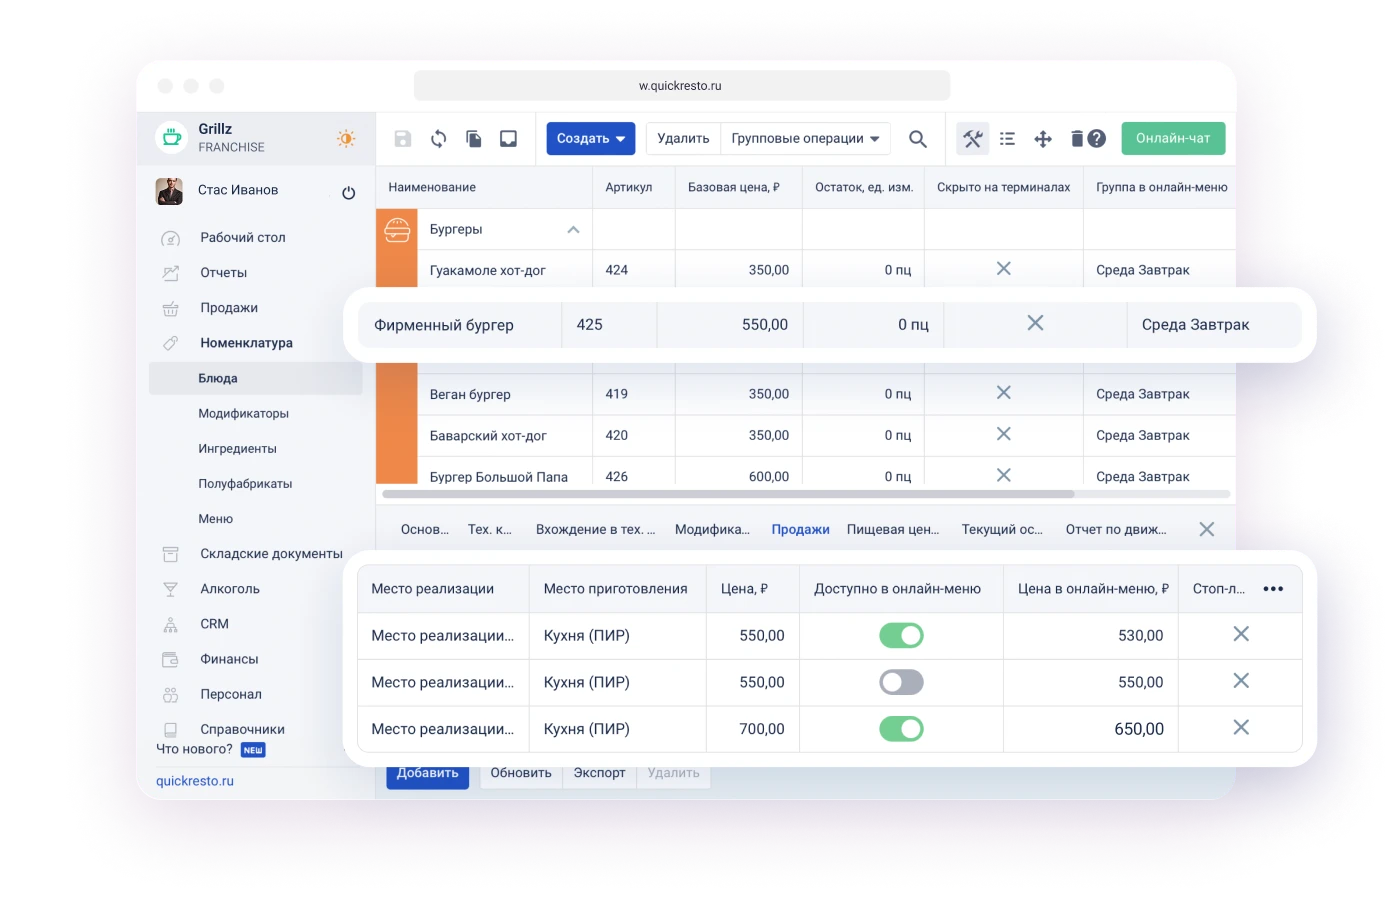Click Стас Иванов avatar photo
This screenshot has width=1398, height=900.
169,191
